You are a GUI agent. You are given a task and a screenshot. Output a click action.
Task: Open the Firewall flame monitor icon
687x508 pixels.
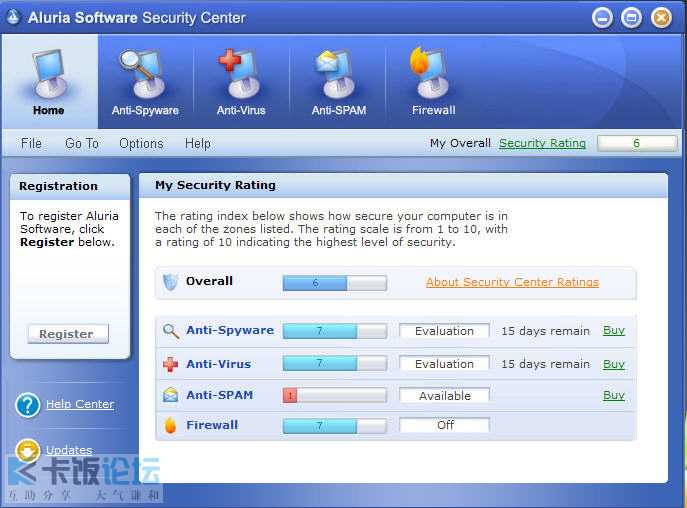(x=431, y=72)
